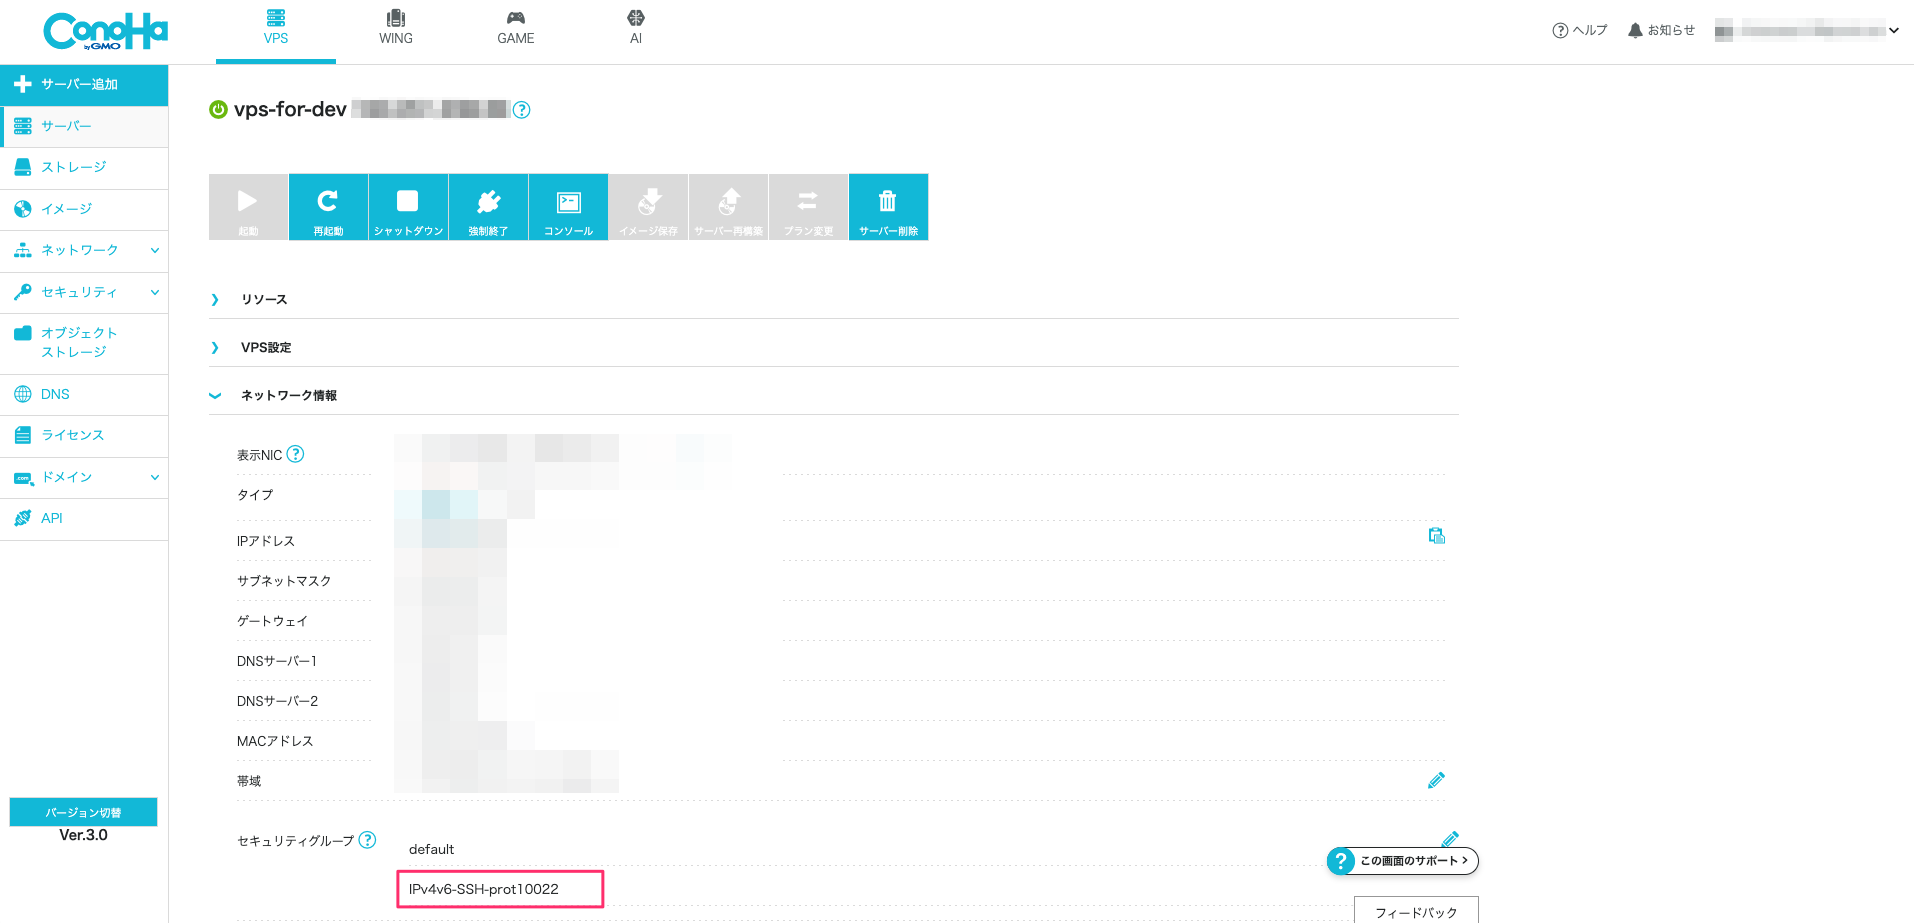Switch to the WING tab

(396, 28)
